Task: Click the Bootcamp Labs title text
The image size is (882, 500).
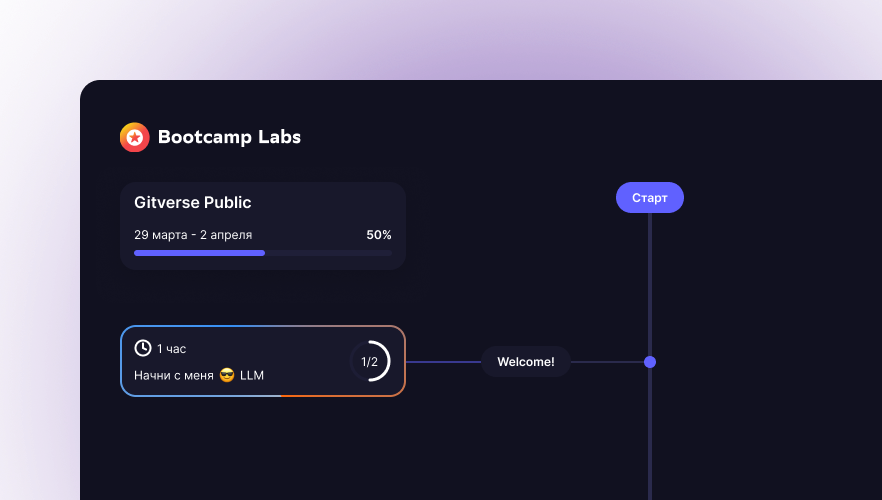Action: click(229, 138)
